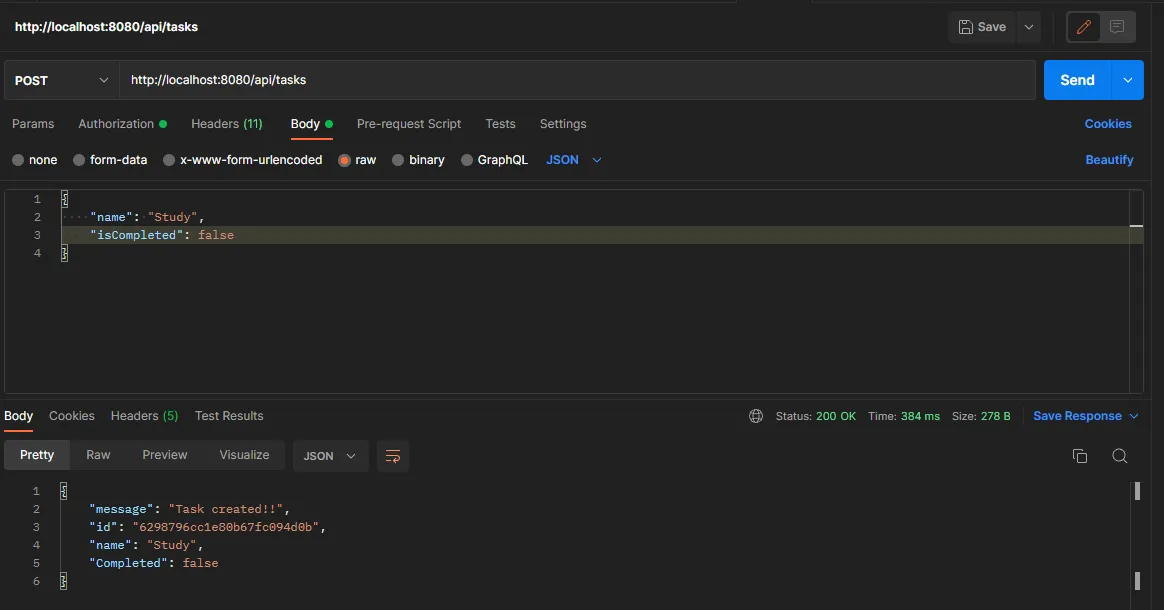The width and height of the screenshot is (1164, 610).
Task: Click the search magnifier icon in response
Action: point(1120,456)
